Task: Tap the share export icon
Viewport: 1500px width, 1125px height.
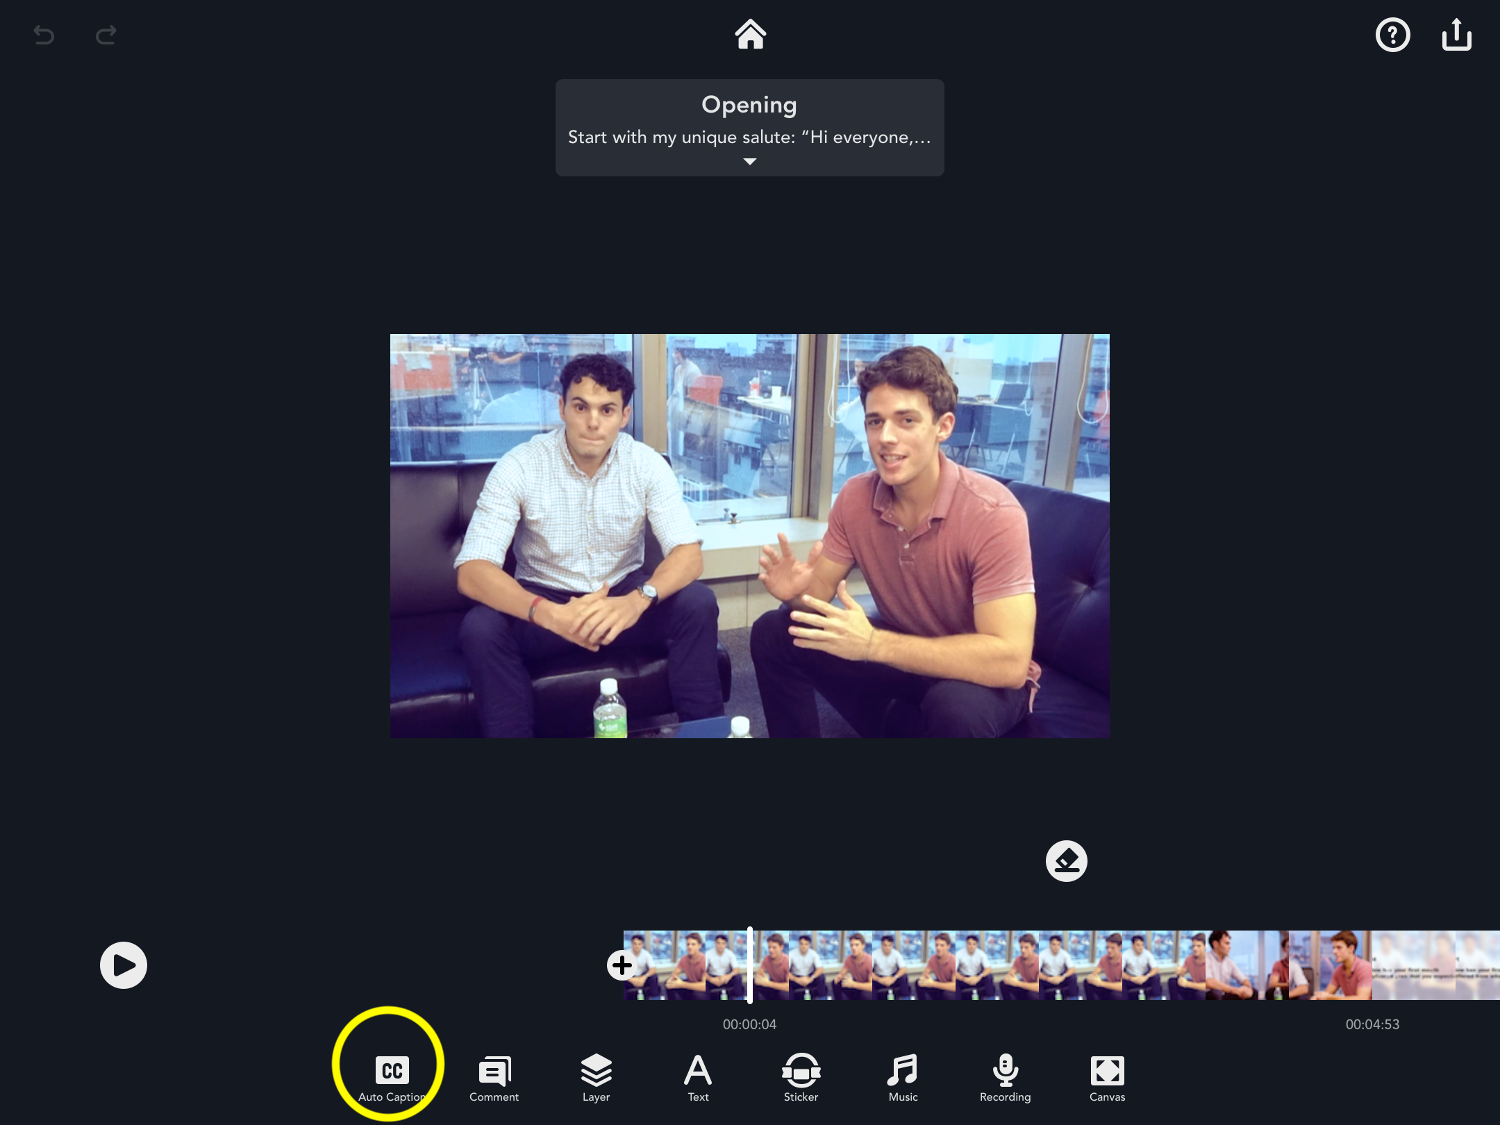Action: click(x=1456, y=35)
